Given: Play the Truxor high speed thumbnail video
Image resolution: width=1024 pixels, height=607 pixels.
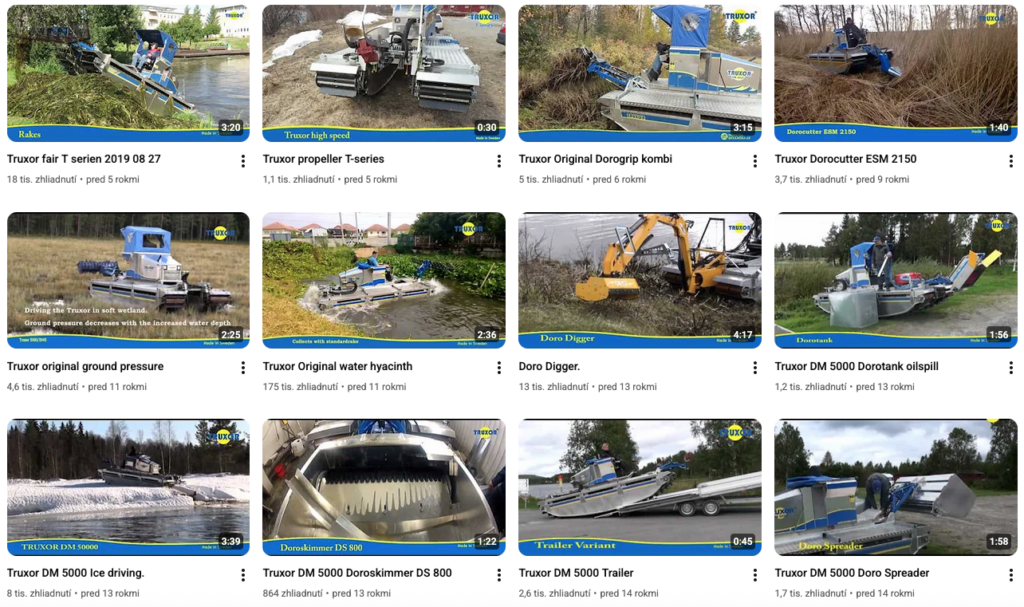Looking at the screenshot, I should pyautogui.click(x=384, y=73).
